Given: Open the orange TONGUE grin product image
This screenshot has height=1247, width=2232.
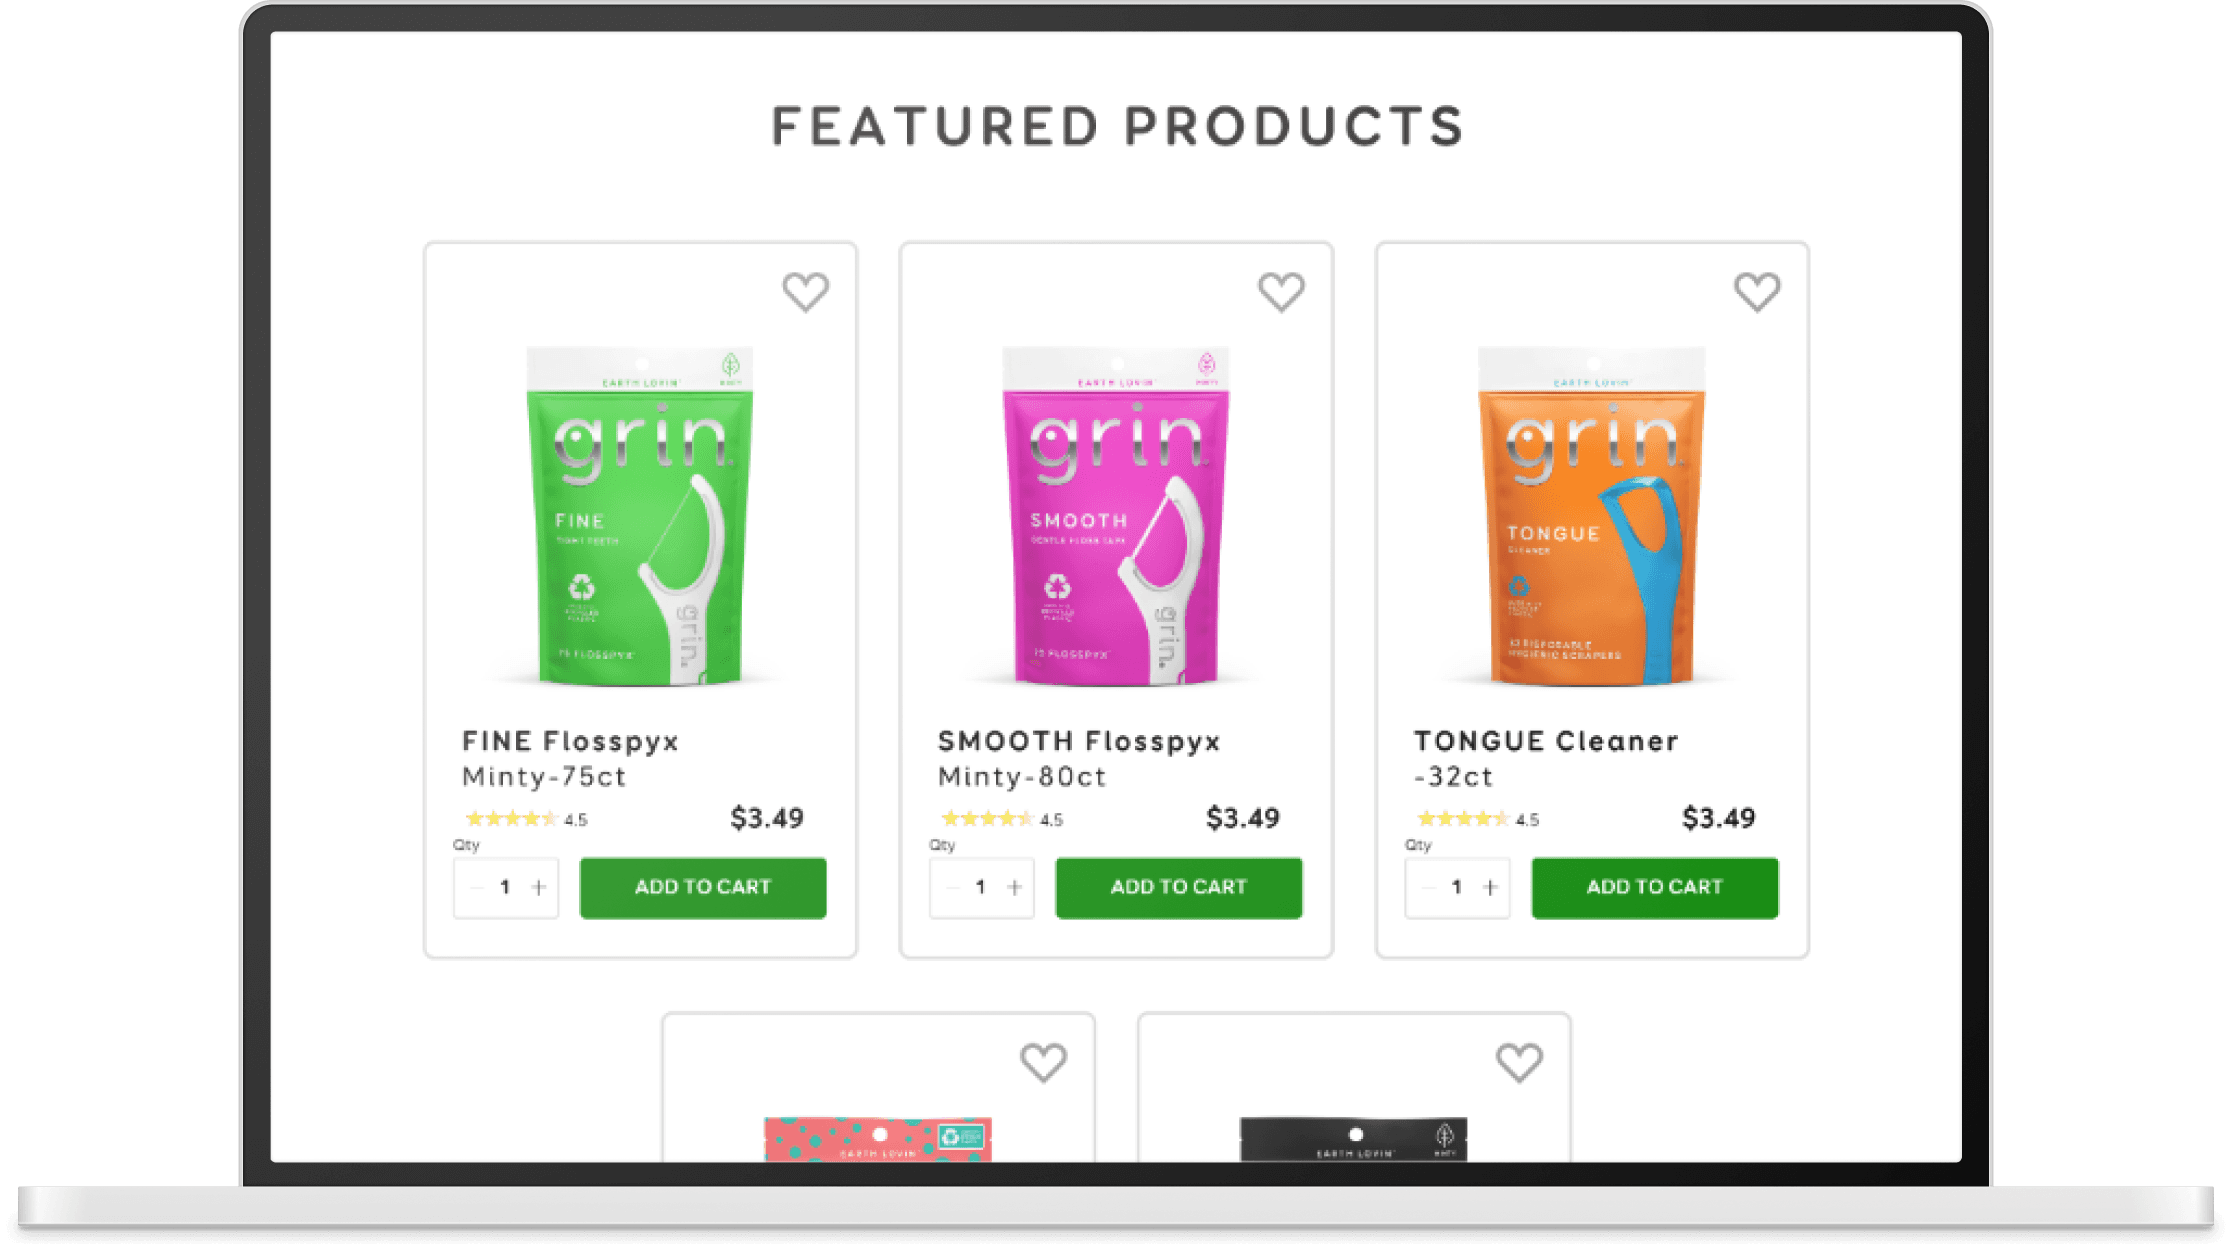Looking at the screenshot, I should pos(1592,516).
